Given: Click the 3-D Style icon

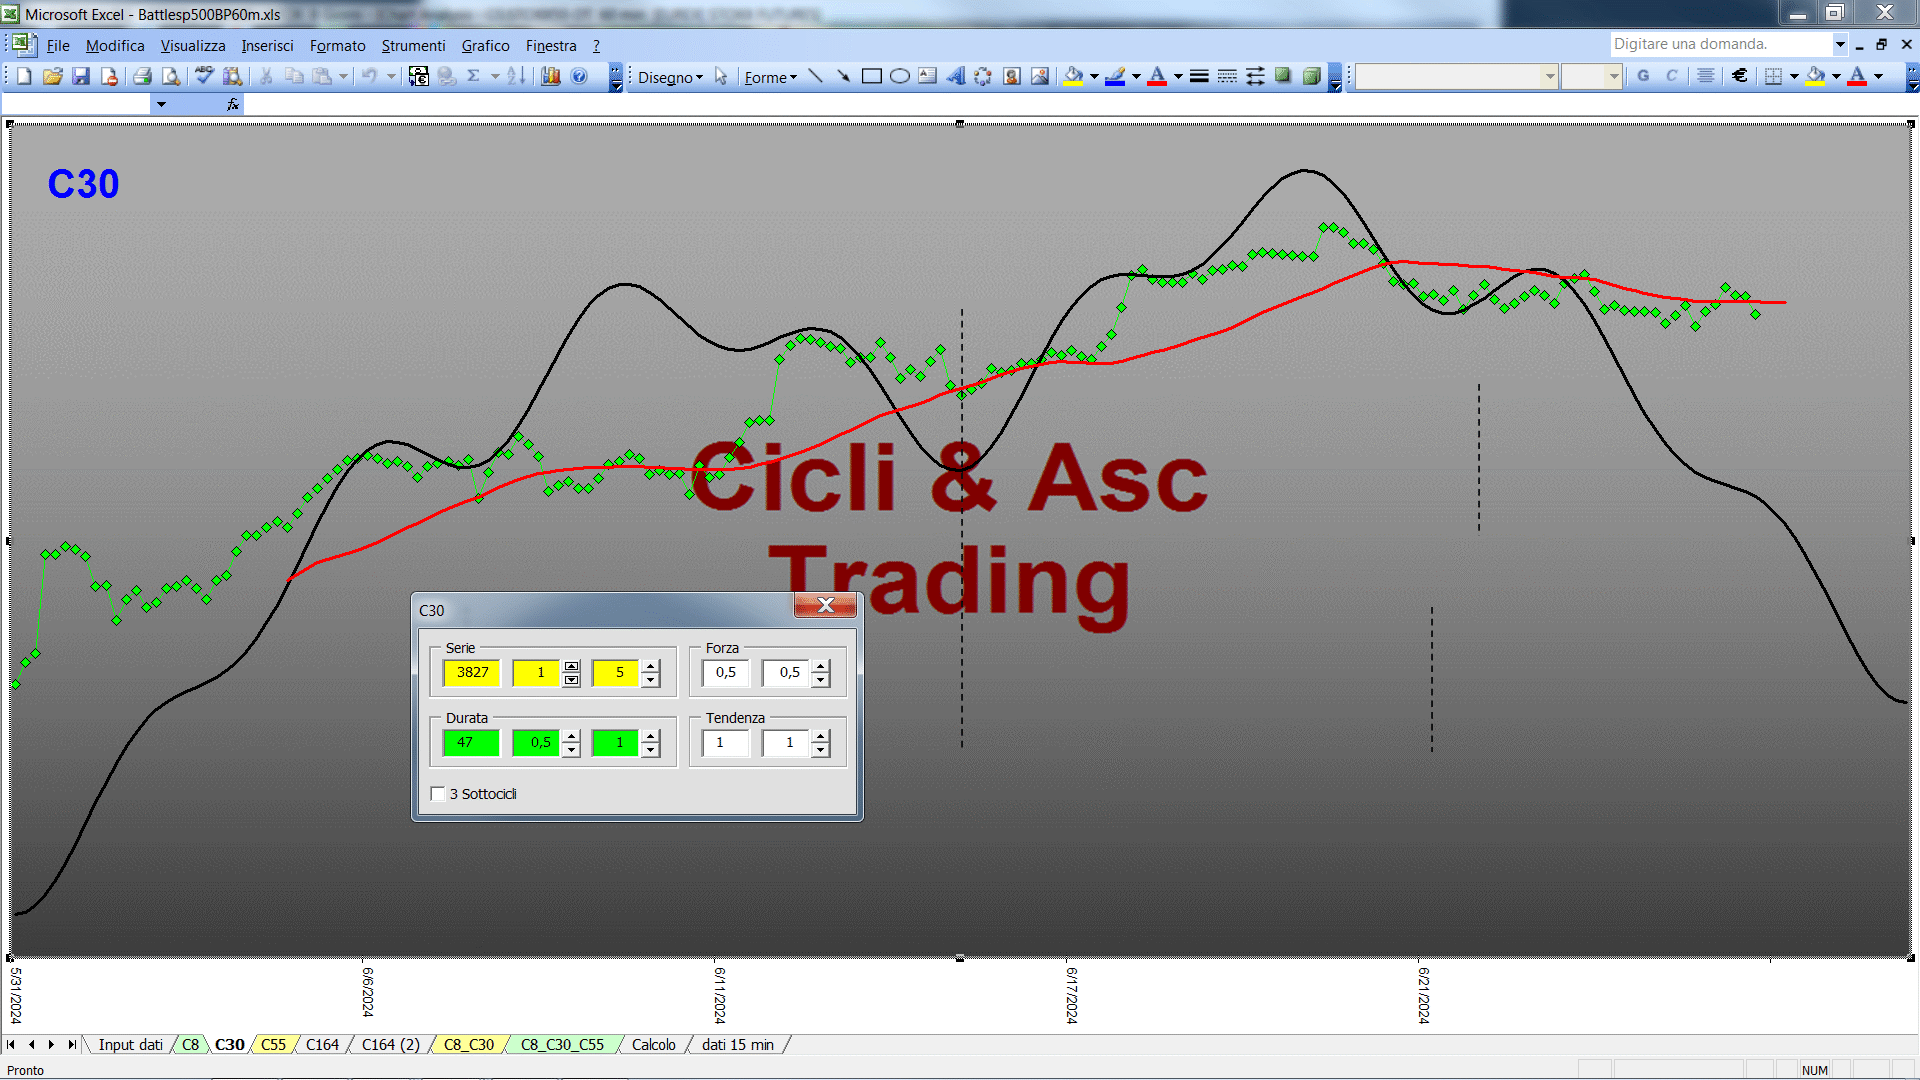Looking at the screenshot, I should pos(1311,77).
